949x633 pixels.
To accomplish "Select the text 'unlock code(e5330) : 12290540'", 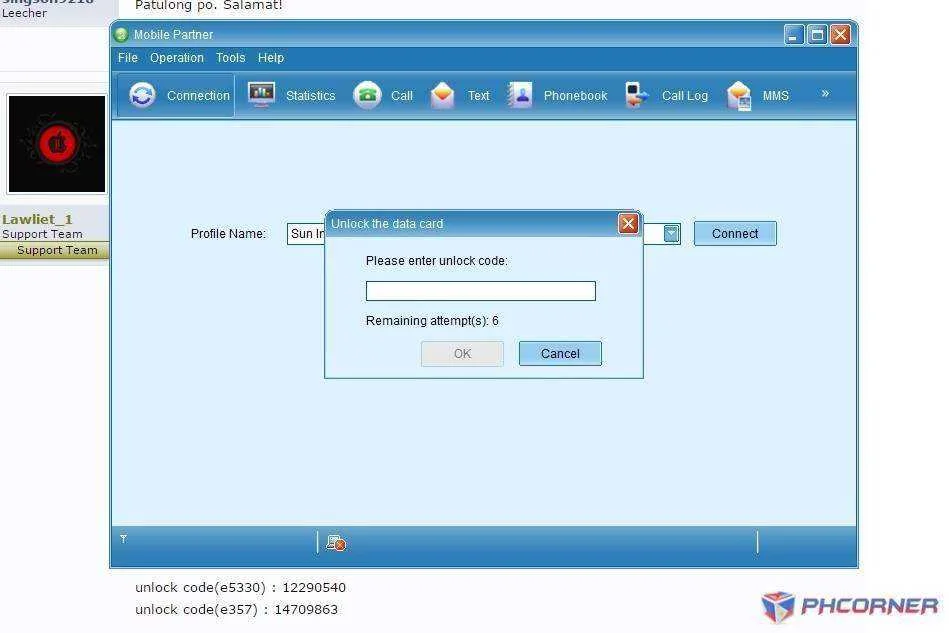I will pyautogui.click(x=240, y=588).
